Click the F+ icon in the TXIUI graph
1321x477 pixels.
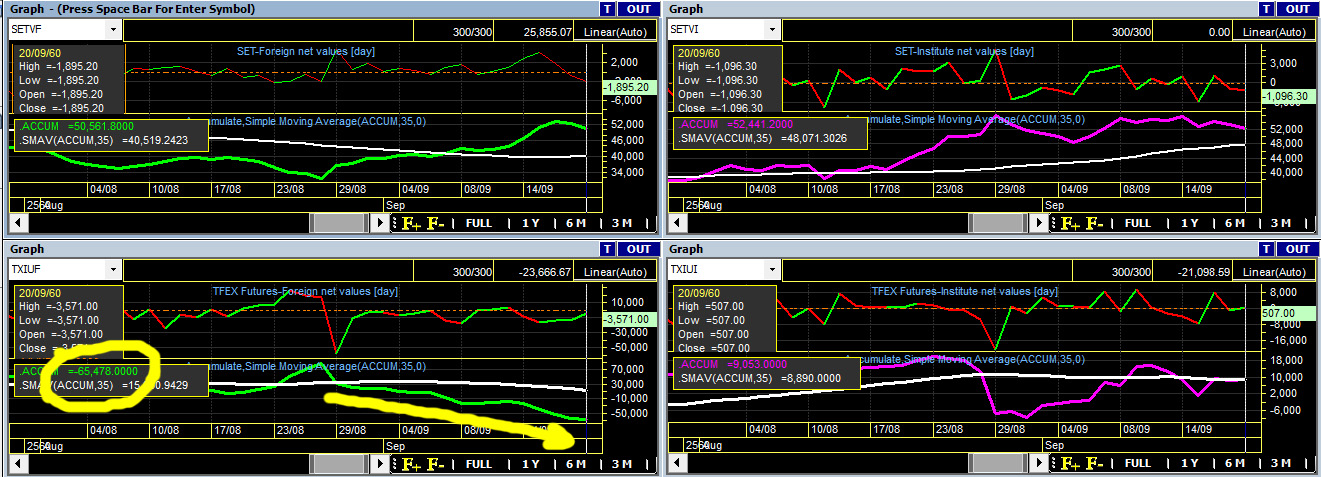tap(1071, 464)
